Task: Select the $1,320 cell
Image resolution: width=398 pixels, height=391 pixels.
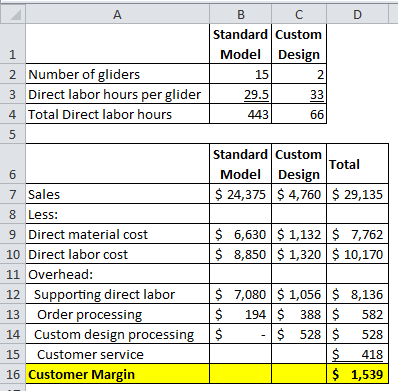Action: [x=299, y=254]
